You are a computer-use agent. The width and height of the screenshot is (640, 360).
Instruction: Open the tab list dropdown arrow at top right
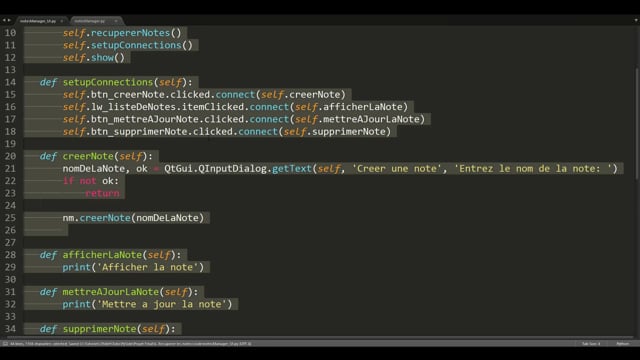click(636, 20)
